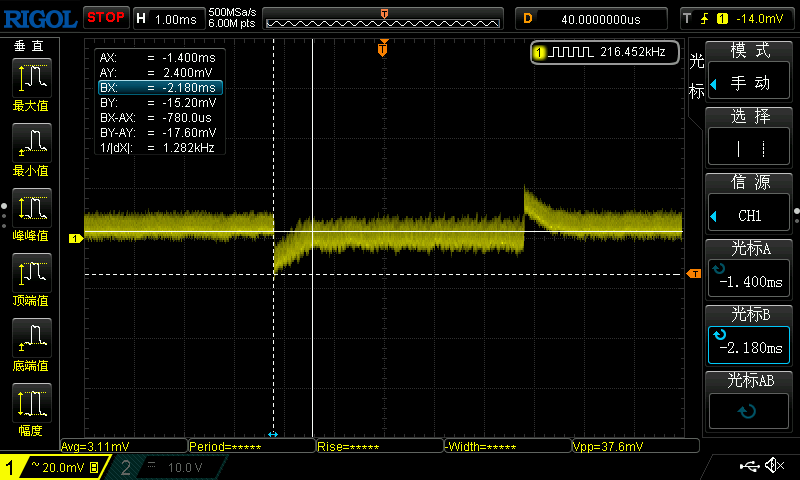This screenshot has width=800, height=480.
Task: Click the Vpp=37.6mV measurement
Action: (x=636, y=447)
